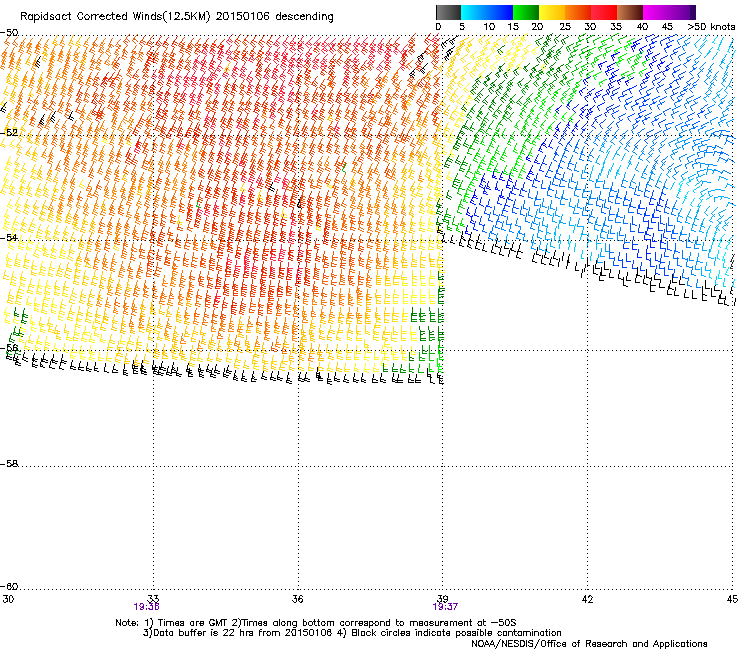Click the 'NOAA/NESDIS/Office of Research and Applications' credit
740x650 pixels.
[589, 644]
